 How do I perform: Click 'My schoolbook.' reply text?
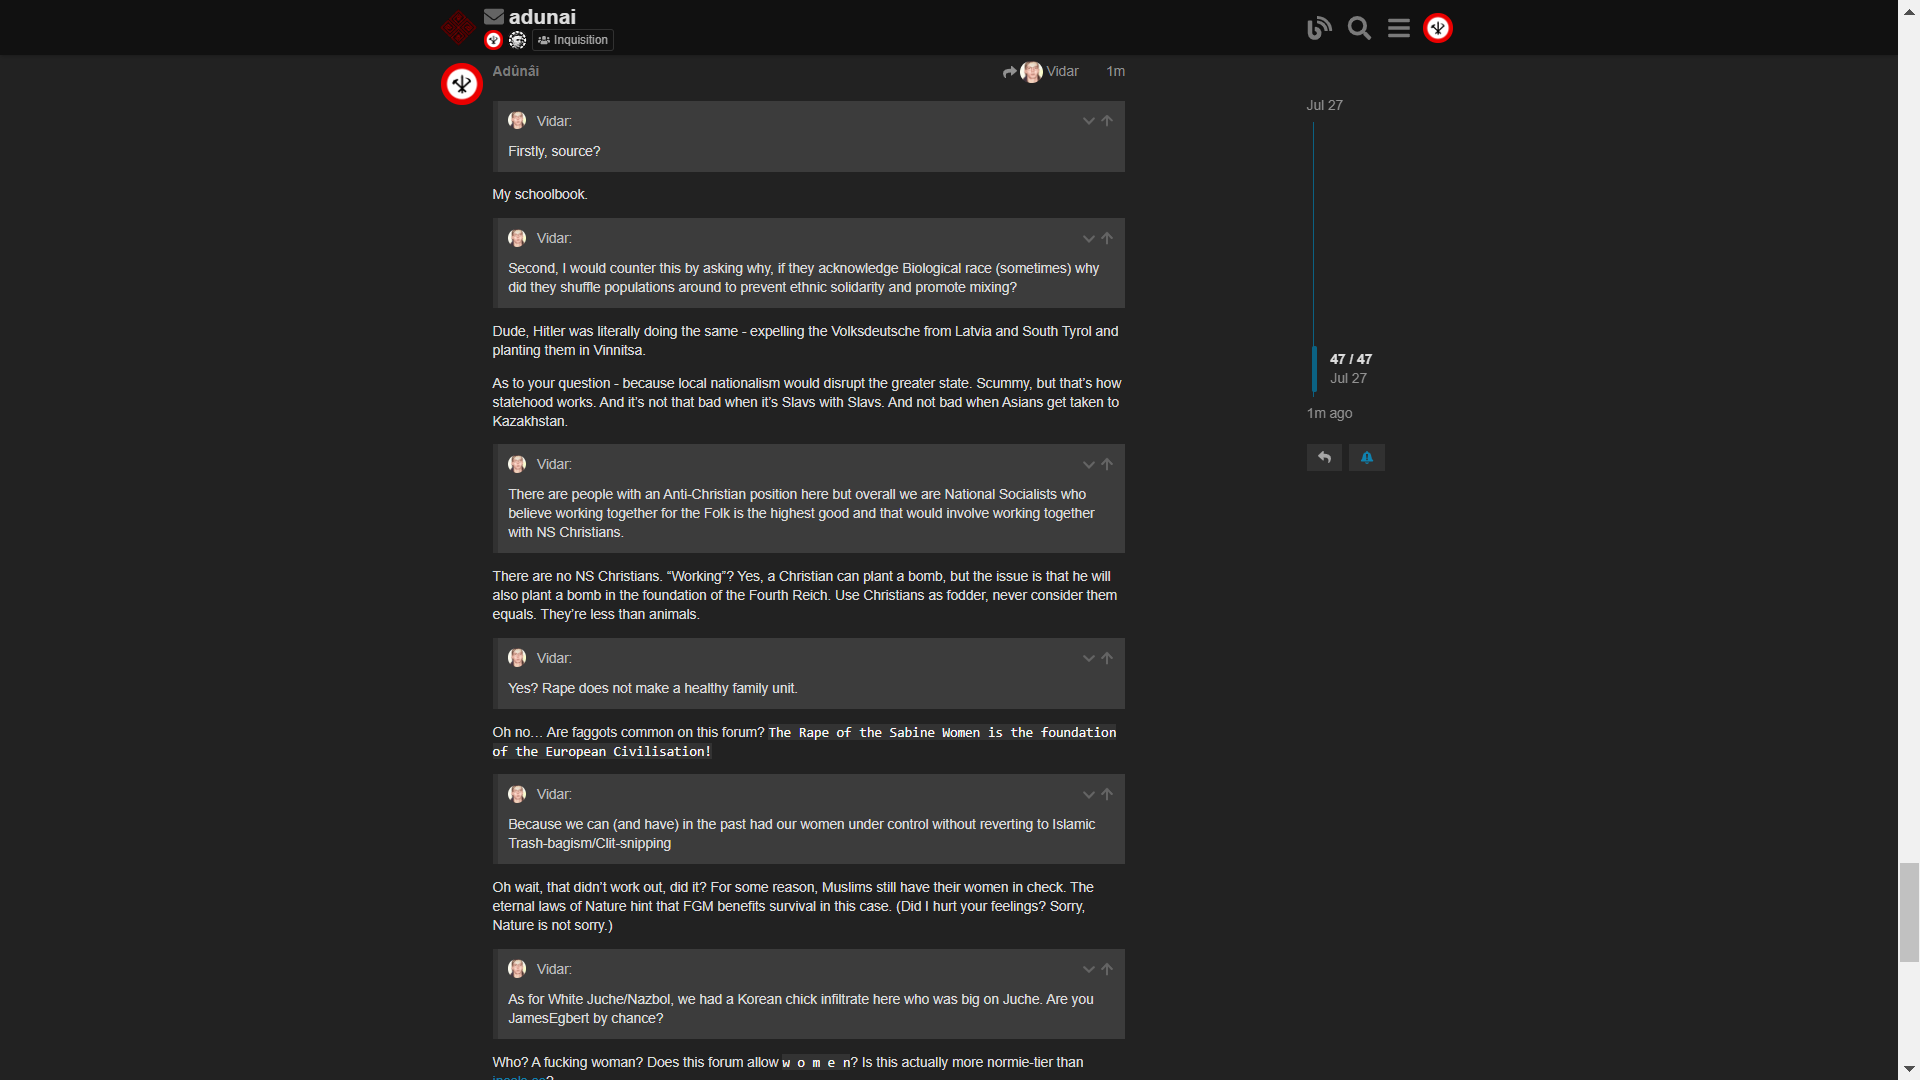540,194
